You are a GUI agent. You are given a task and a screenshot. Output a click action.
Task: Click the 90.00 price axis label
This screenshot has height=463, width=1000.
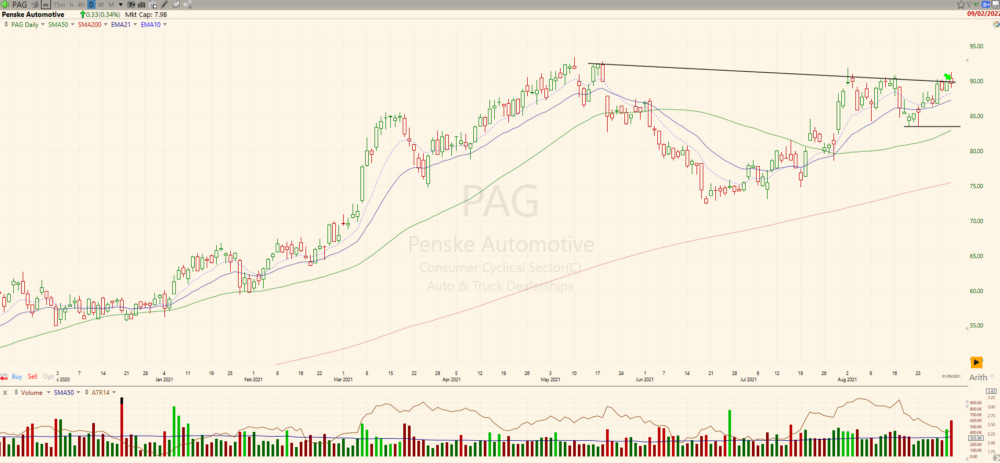976,81
